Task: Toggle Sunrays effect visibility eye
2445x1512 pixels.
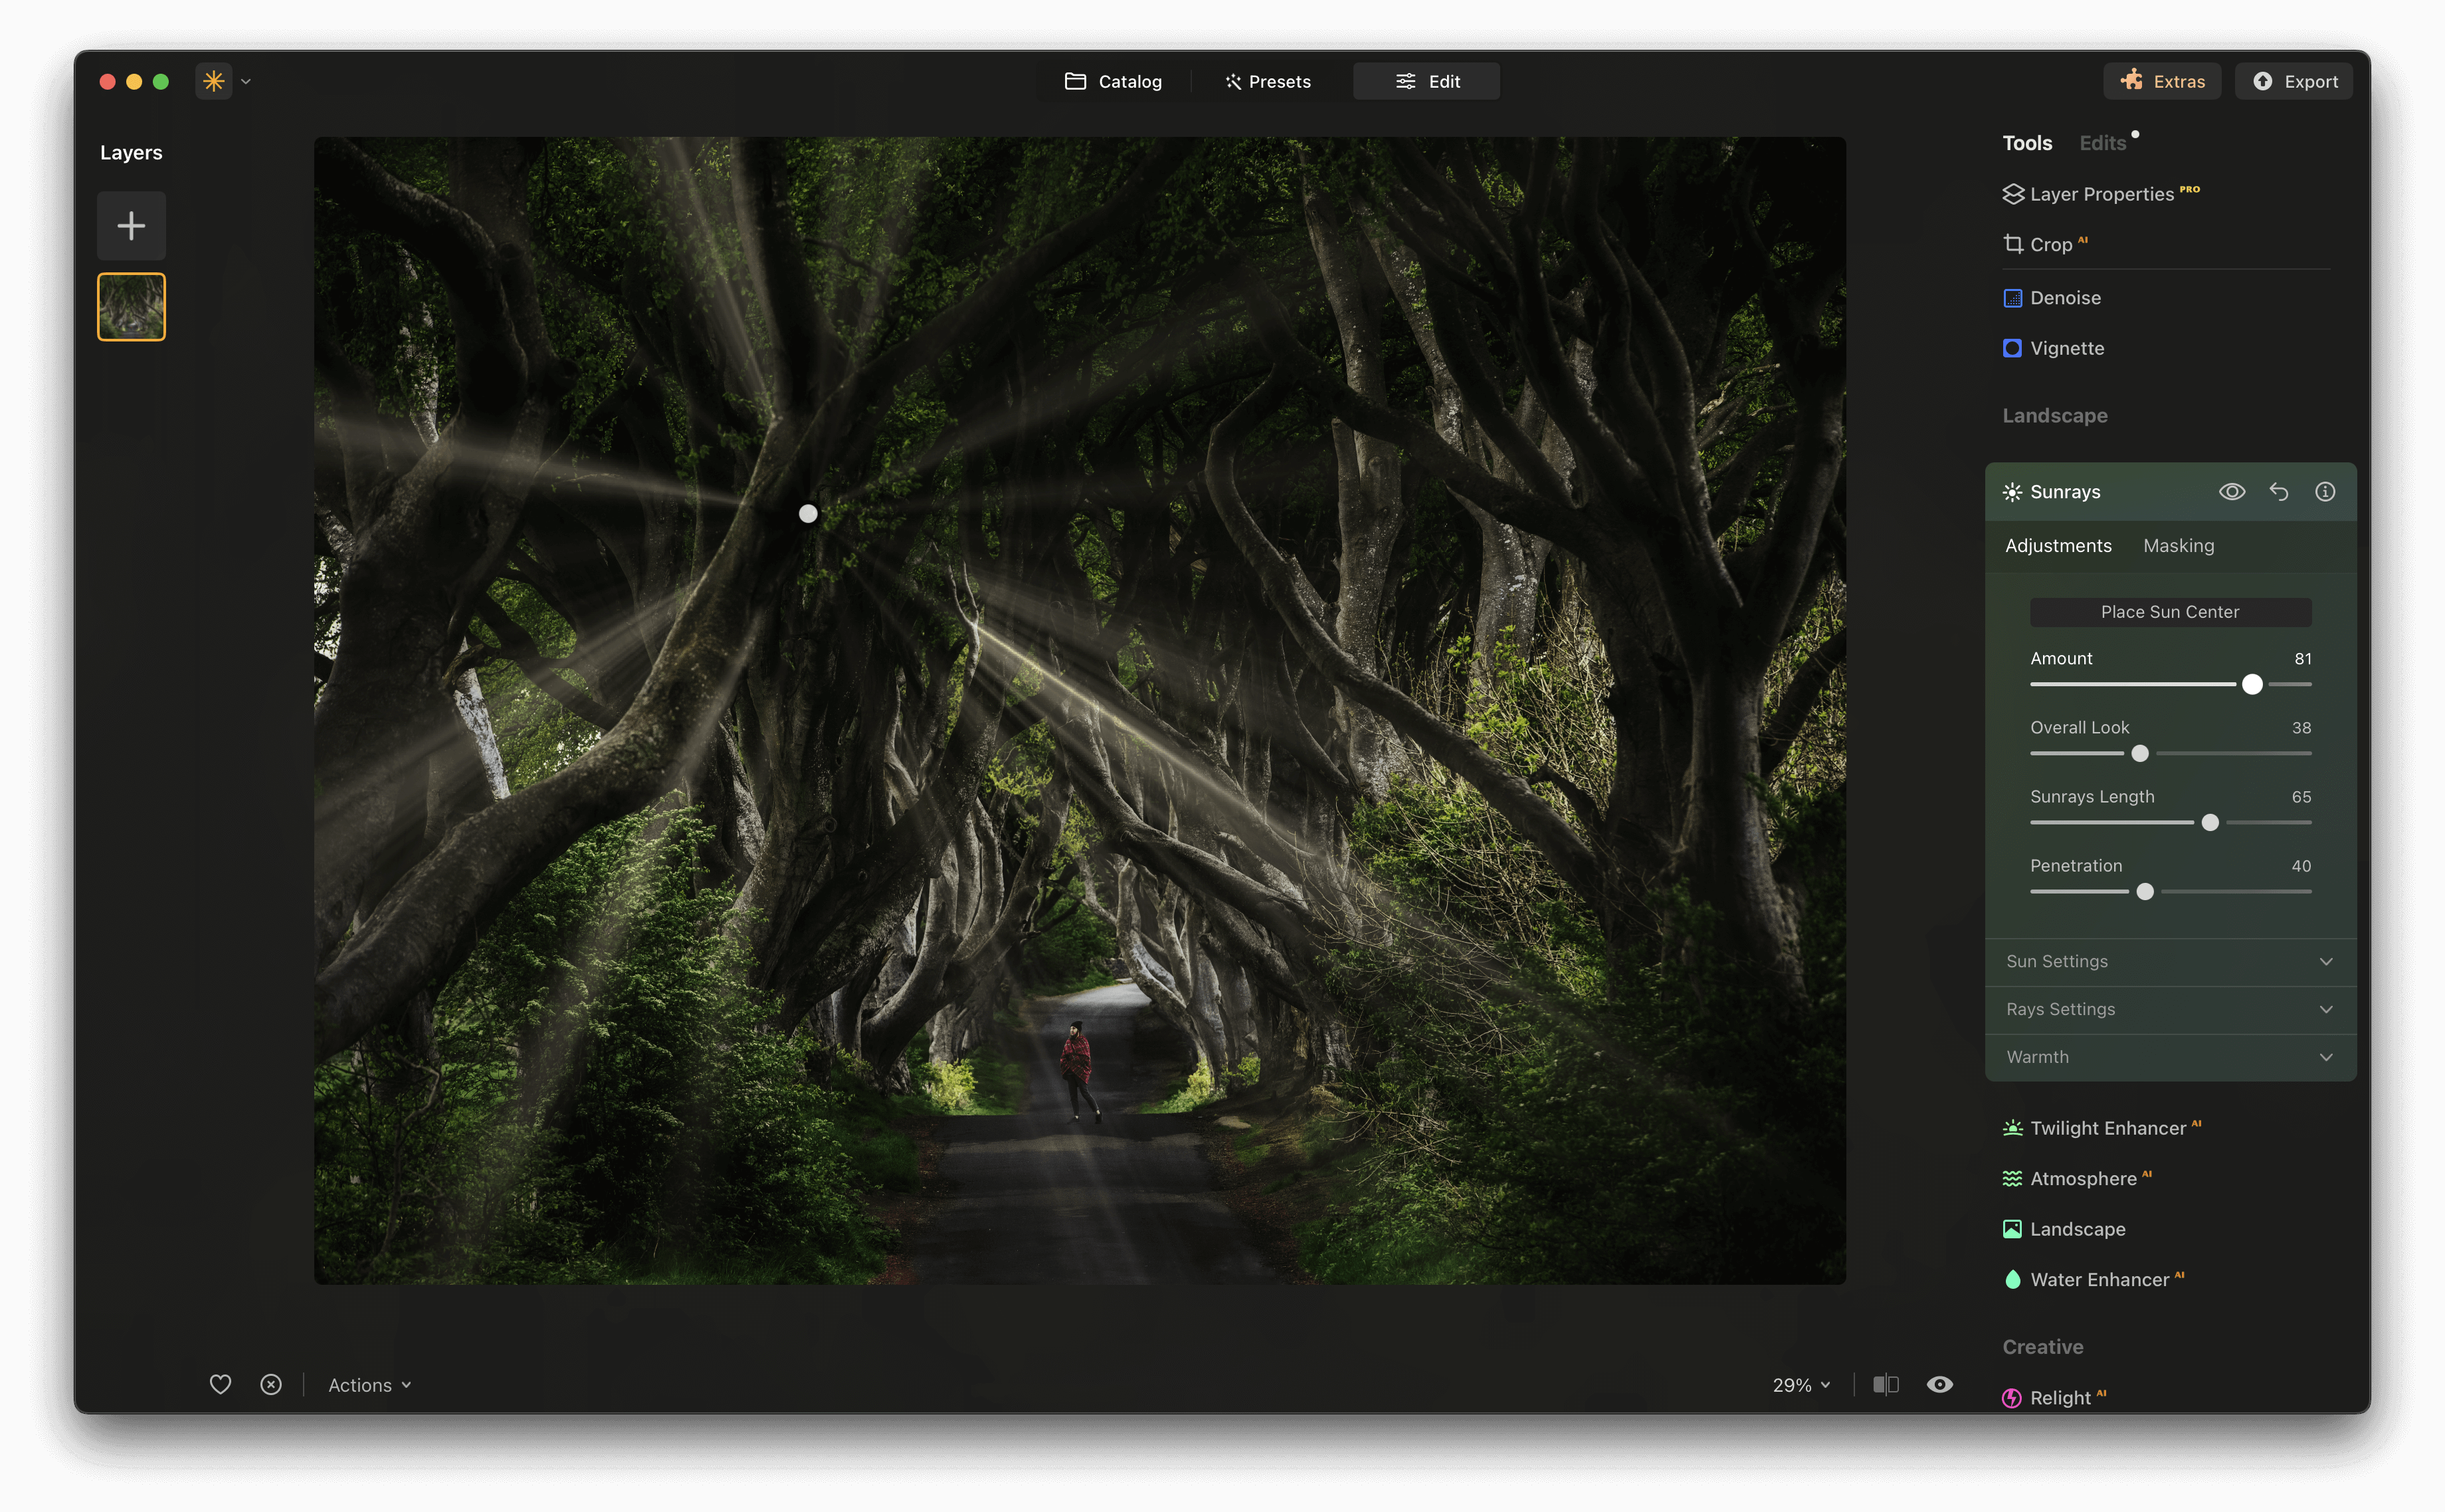Action: [x=2232, y=492]
